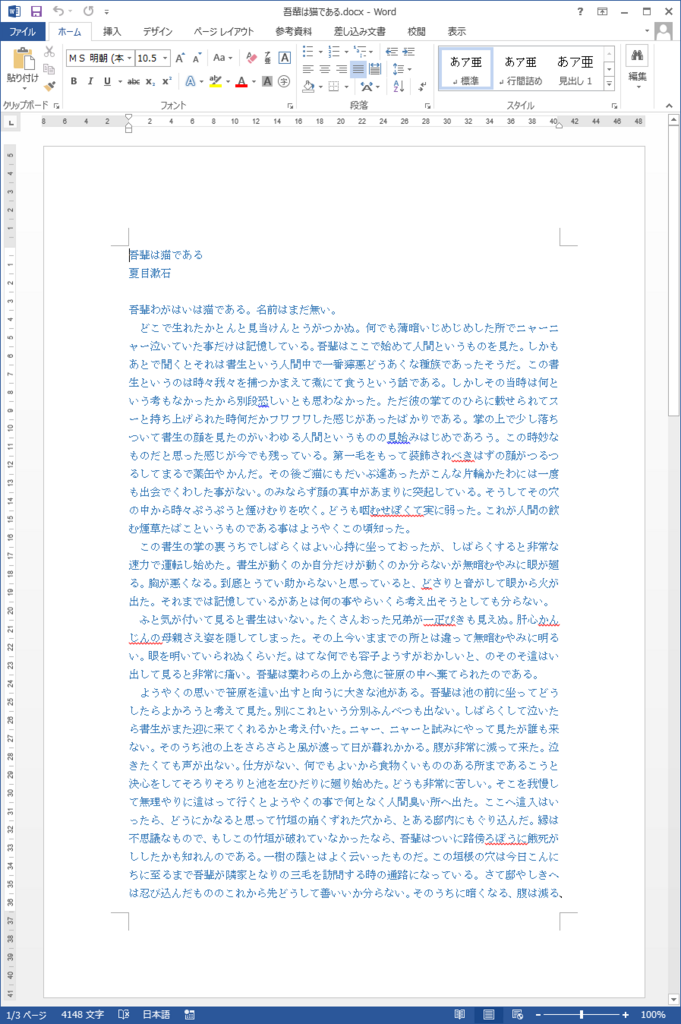Toggle strikethrough formatting
This screenshot has width=681, height=1024.
(133, 82)
